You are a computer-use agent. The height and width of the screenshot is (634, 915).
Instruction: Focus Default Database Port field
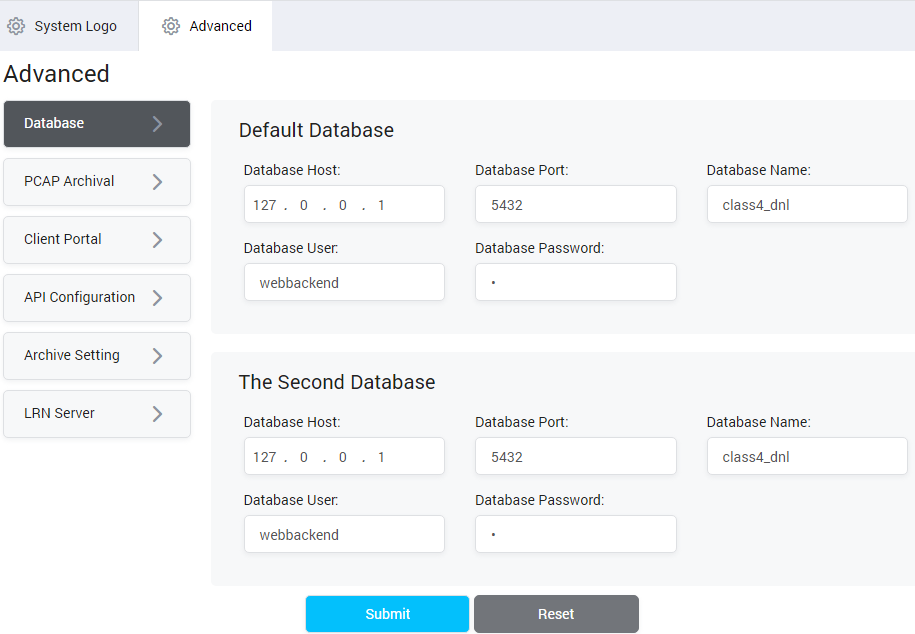click(x=575, y=205)
